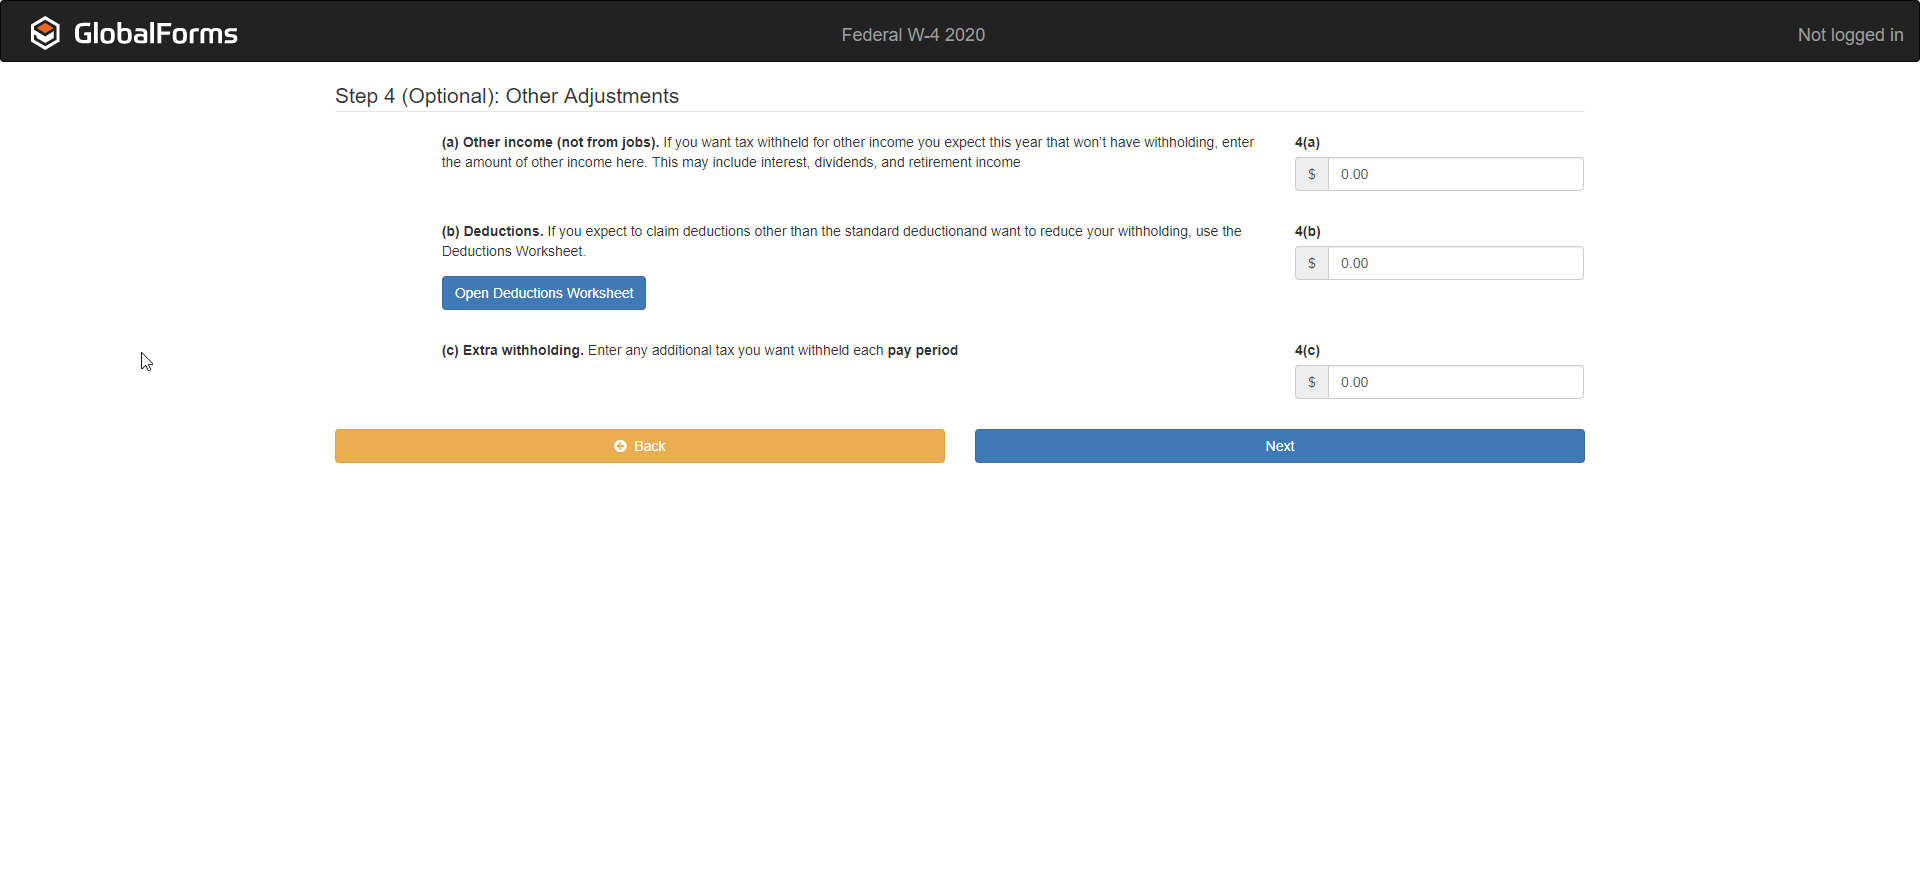Click the Not logged in status text

1850,35
